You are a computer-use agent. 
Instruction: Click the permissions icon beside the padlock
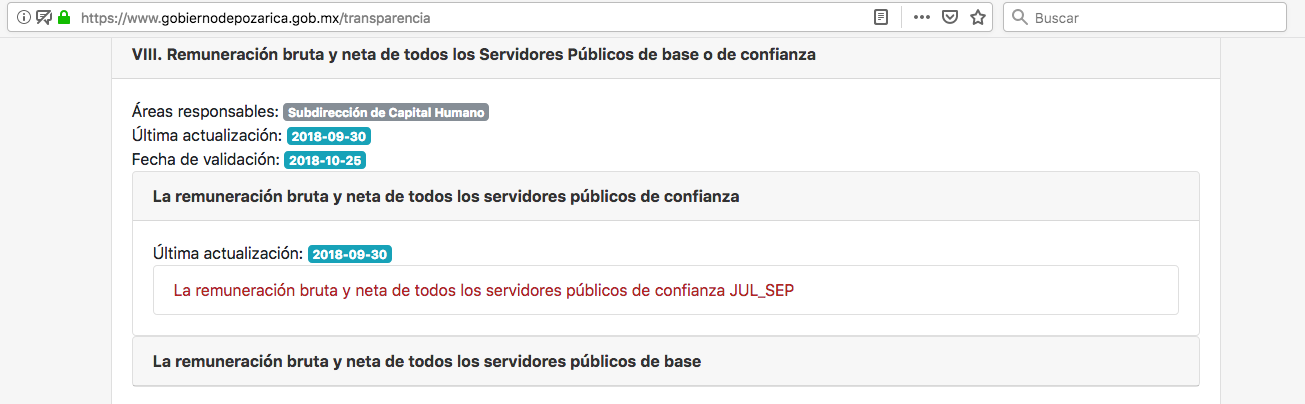[44, 18]
